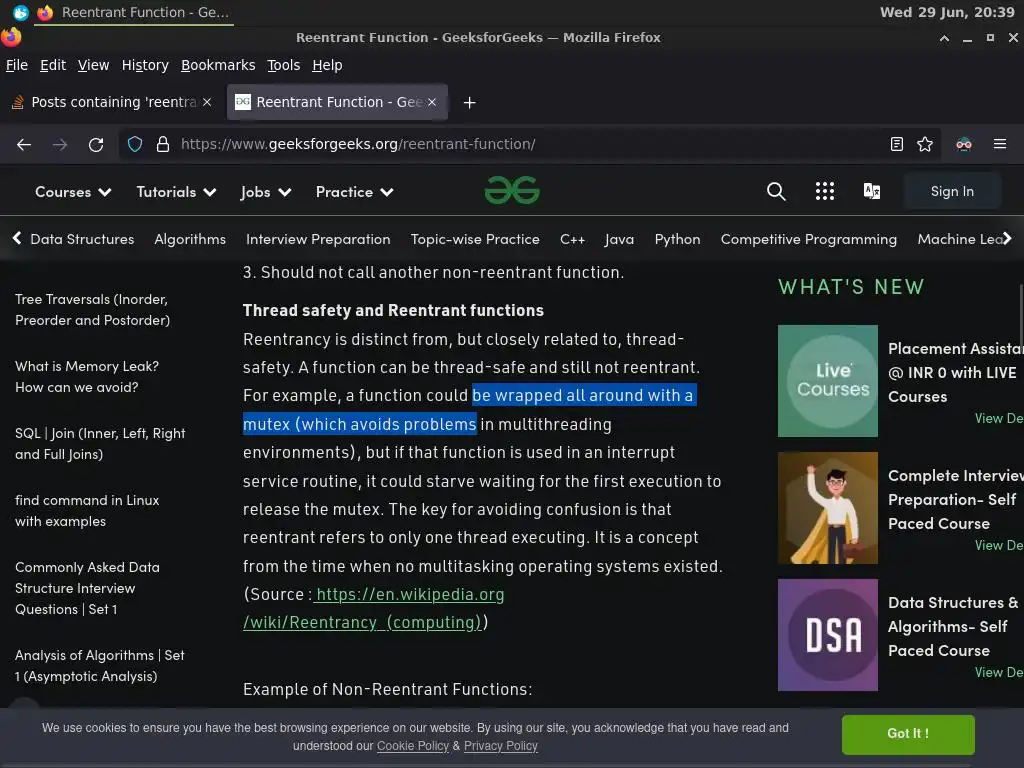Switch to 'Posts containing reentra' tab
Screen dimensions: 1024x768
tap(112, 103)
